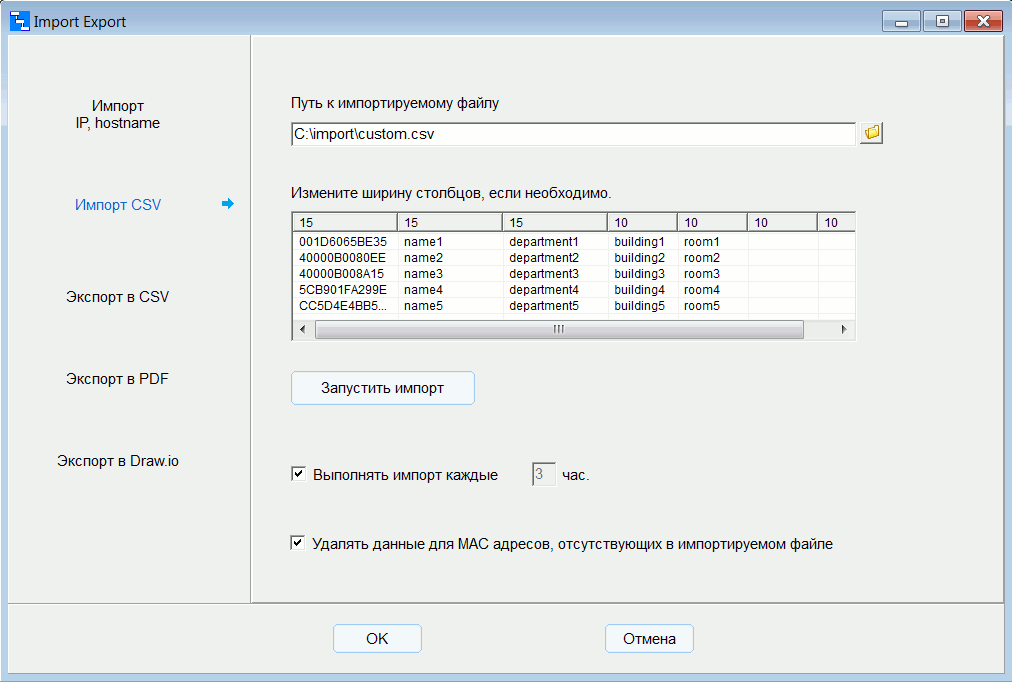
Task: Switch to Экспорт в CSV section
Action: coord(118,297)
